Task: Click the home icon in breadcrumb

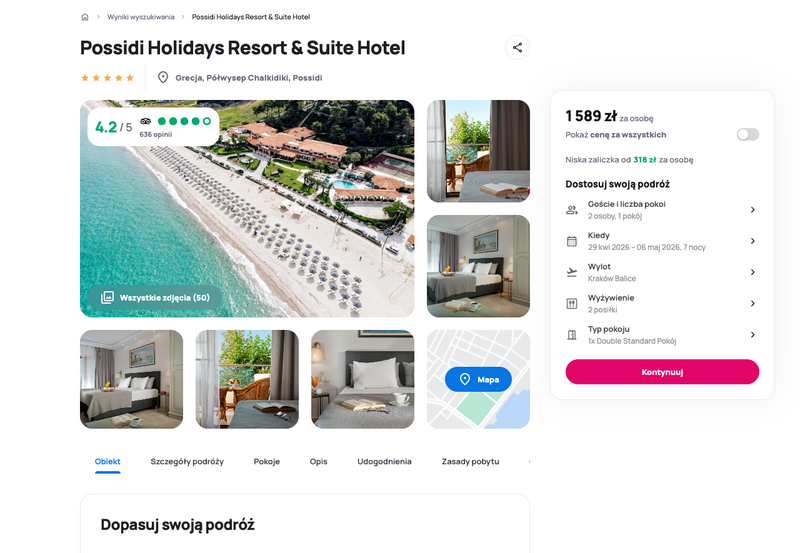Action: coord(85,17)
